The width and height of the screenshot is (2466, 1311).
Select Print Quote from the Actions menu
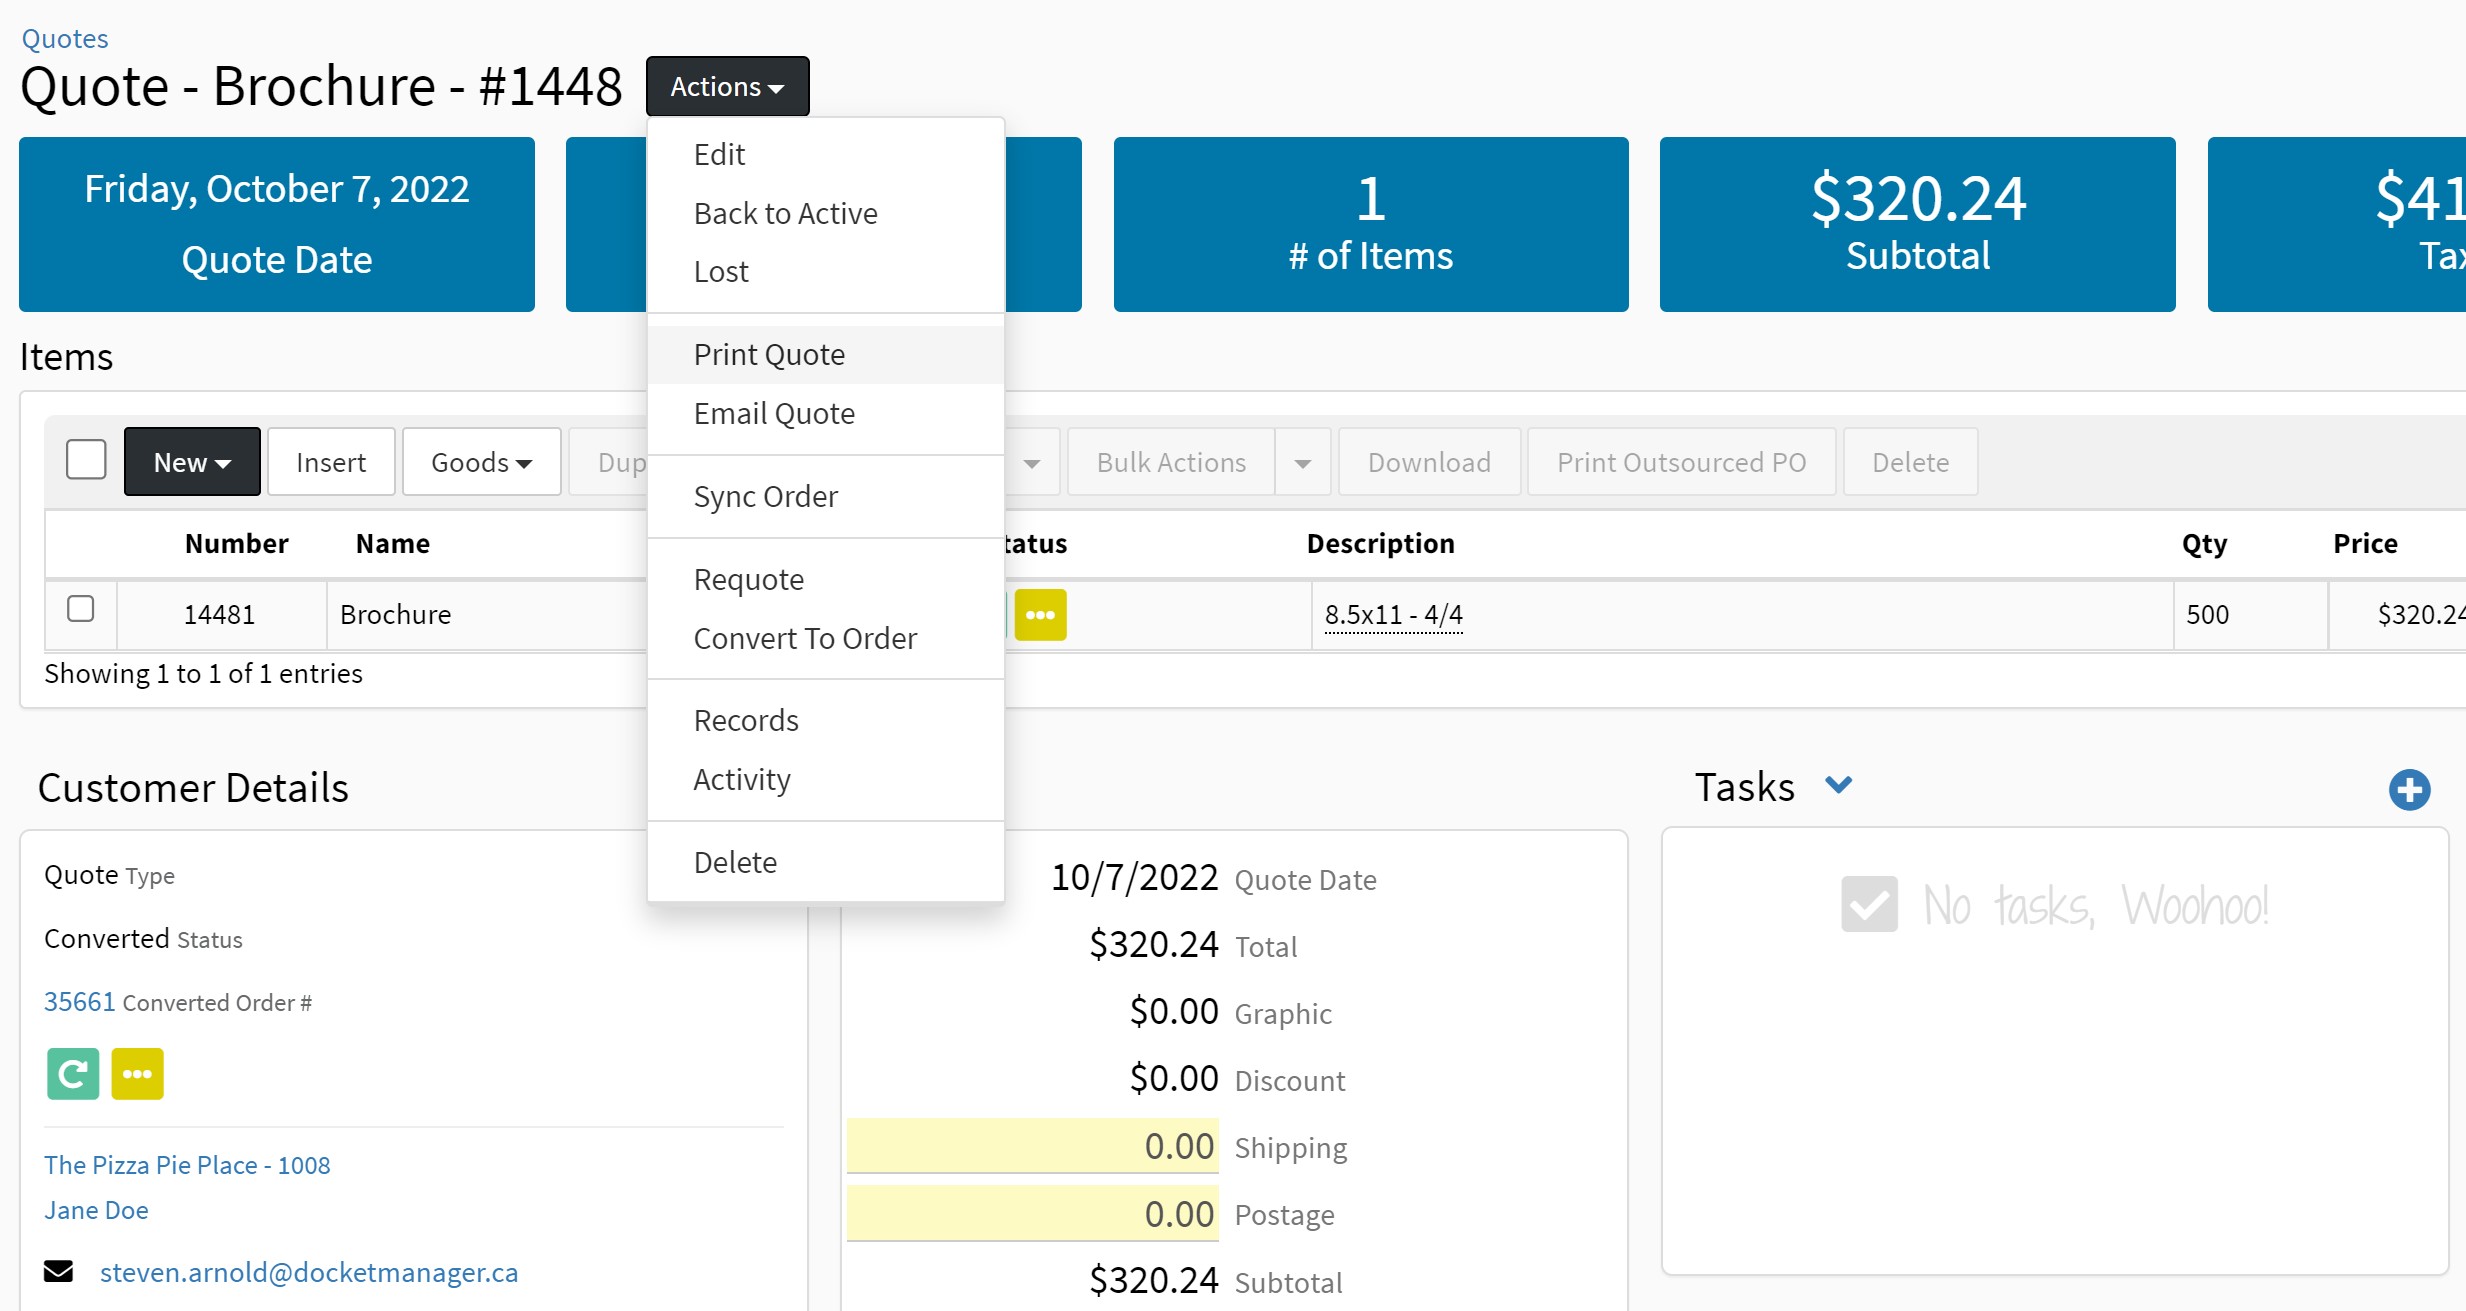769,354
